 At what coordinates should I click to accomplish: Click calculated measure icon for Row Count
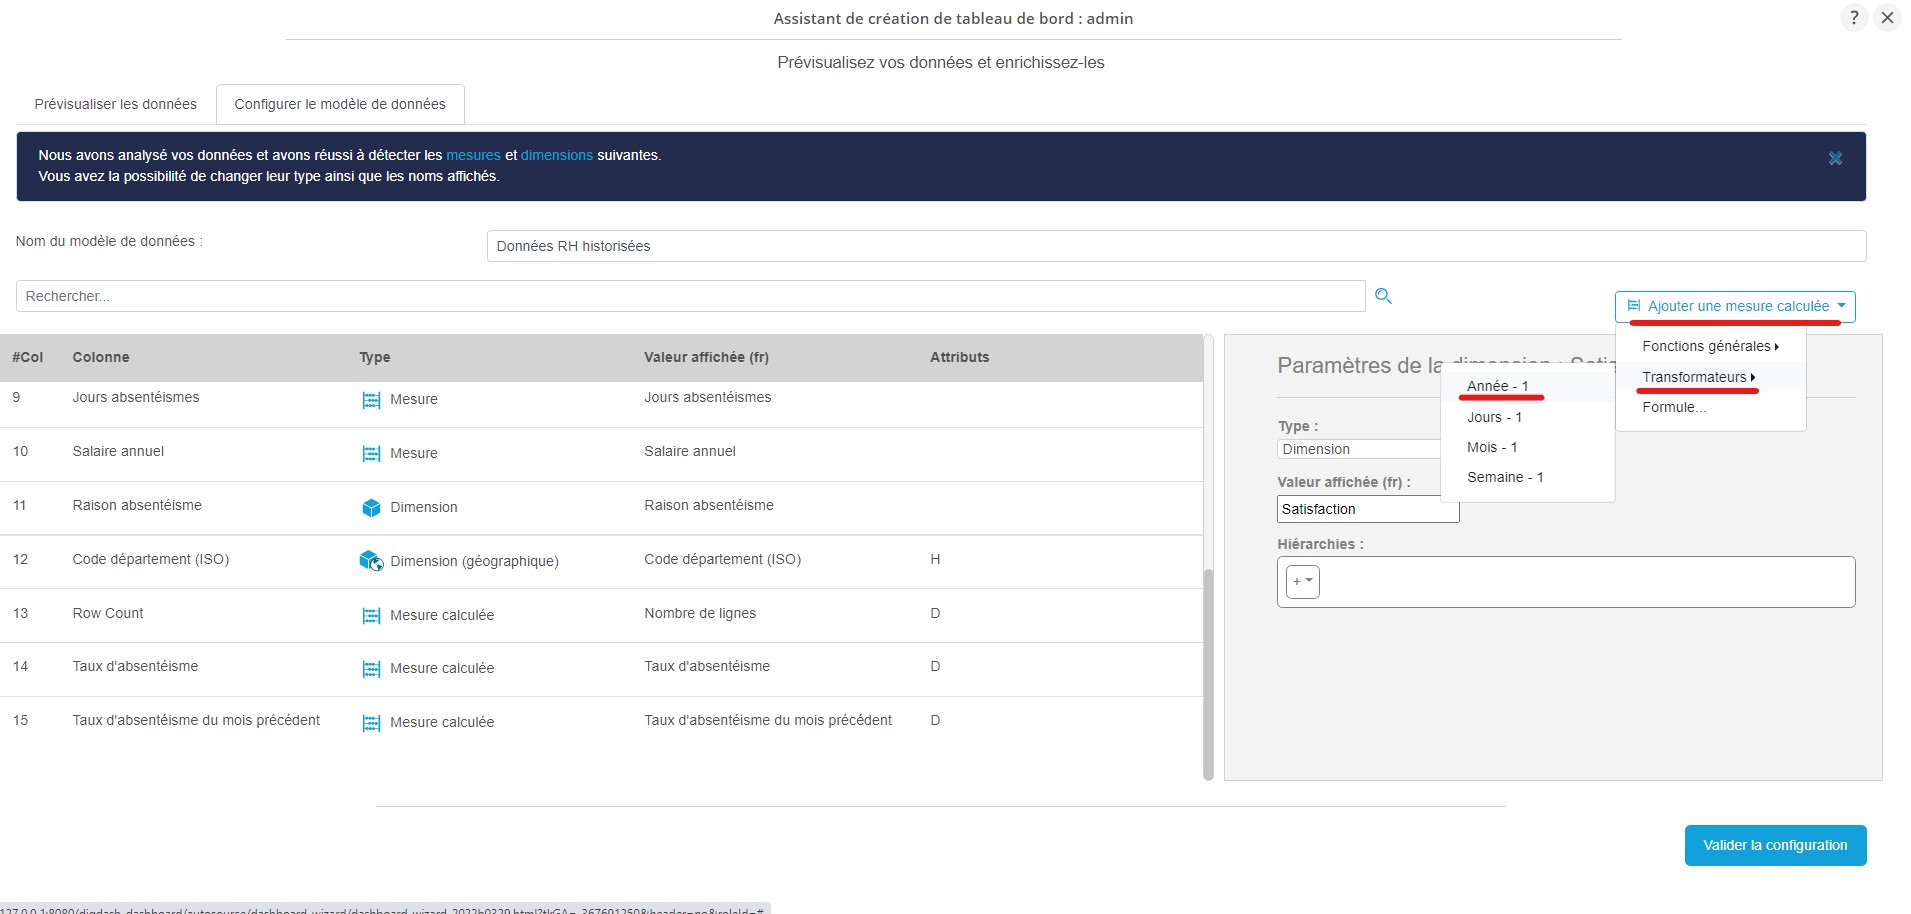click(x=371, y=616)
